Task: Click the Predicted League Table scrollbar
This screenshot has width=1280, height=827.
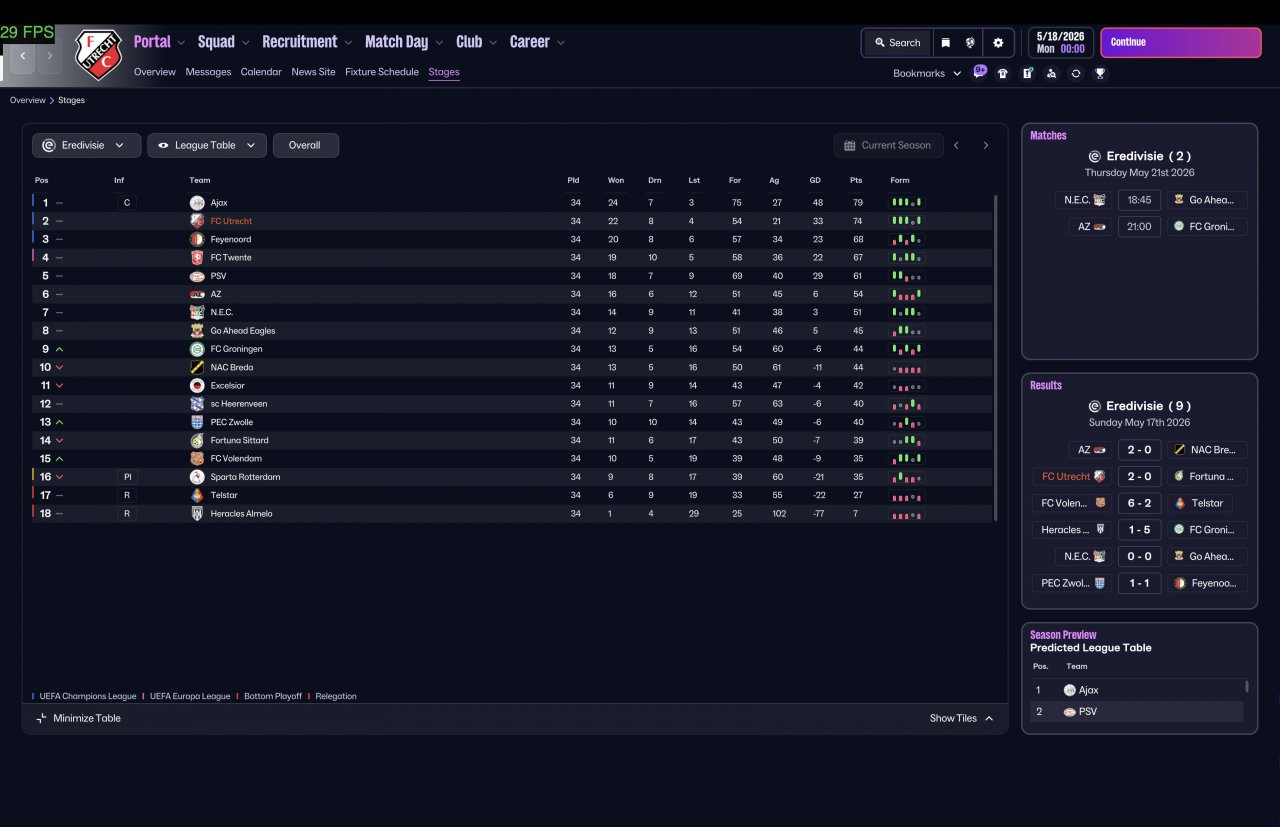Action: click(x=1246, y=687)
